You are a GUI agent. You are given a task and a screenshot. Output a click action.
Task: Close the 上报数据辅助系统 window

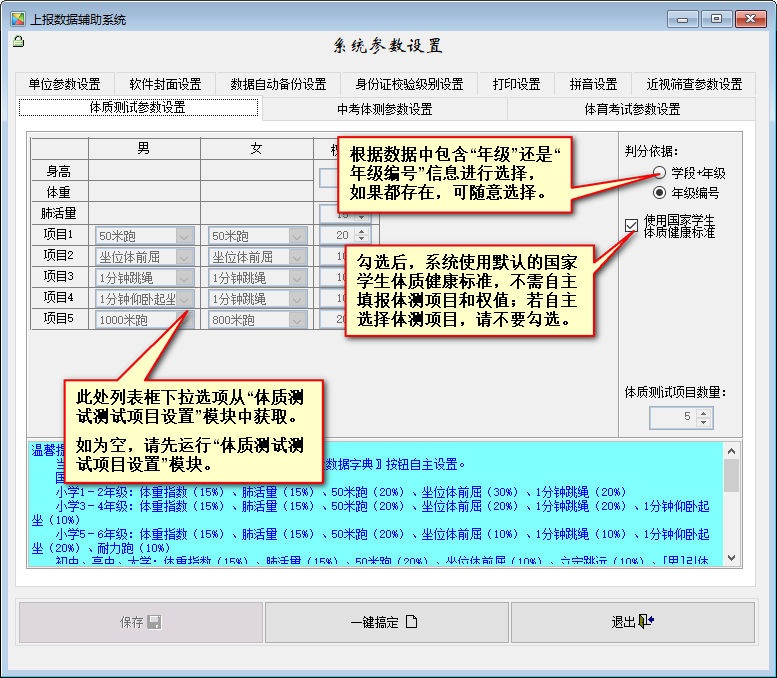750,19
